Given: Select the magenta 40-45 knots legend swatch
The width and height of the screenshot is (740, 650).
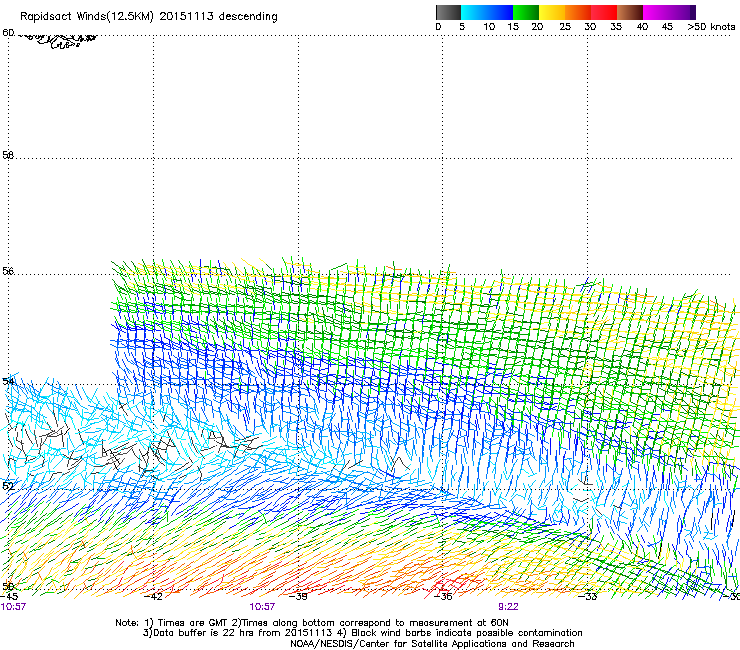Looking at the screenshot, I should 656,12.
